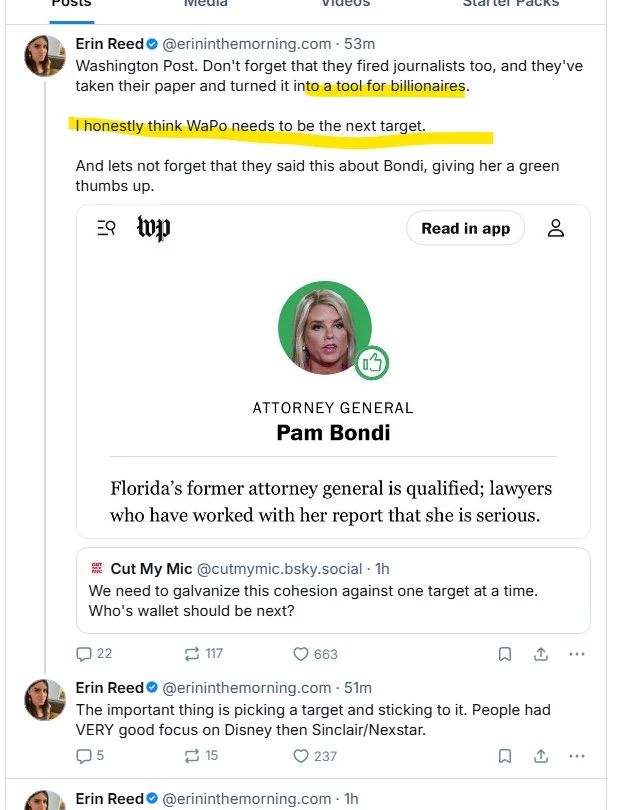Open the quoted Cut My Mic post
This screenshot has height=810, width=634.
click(x=333, y=590)
